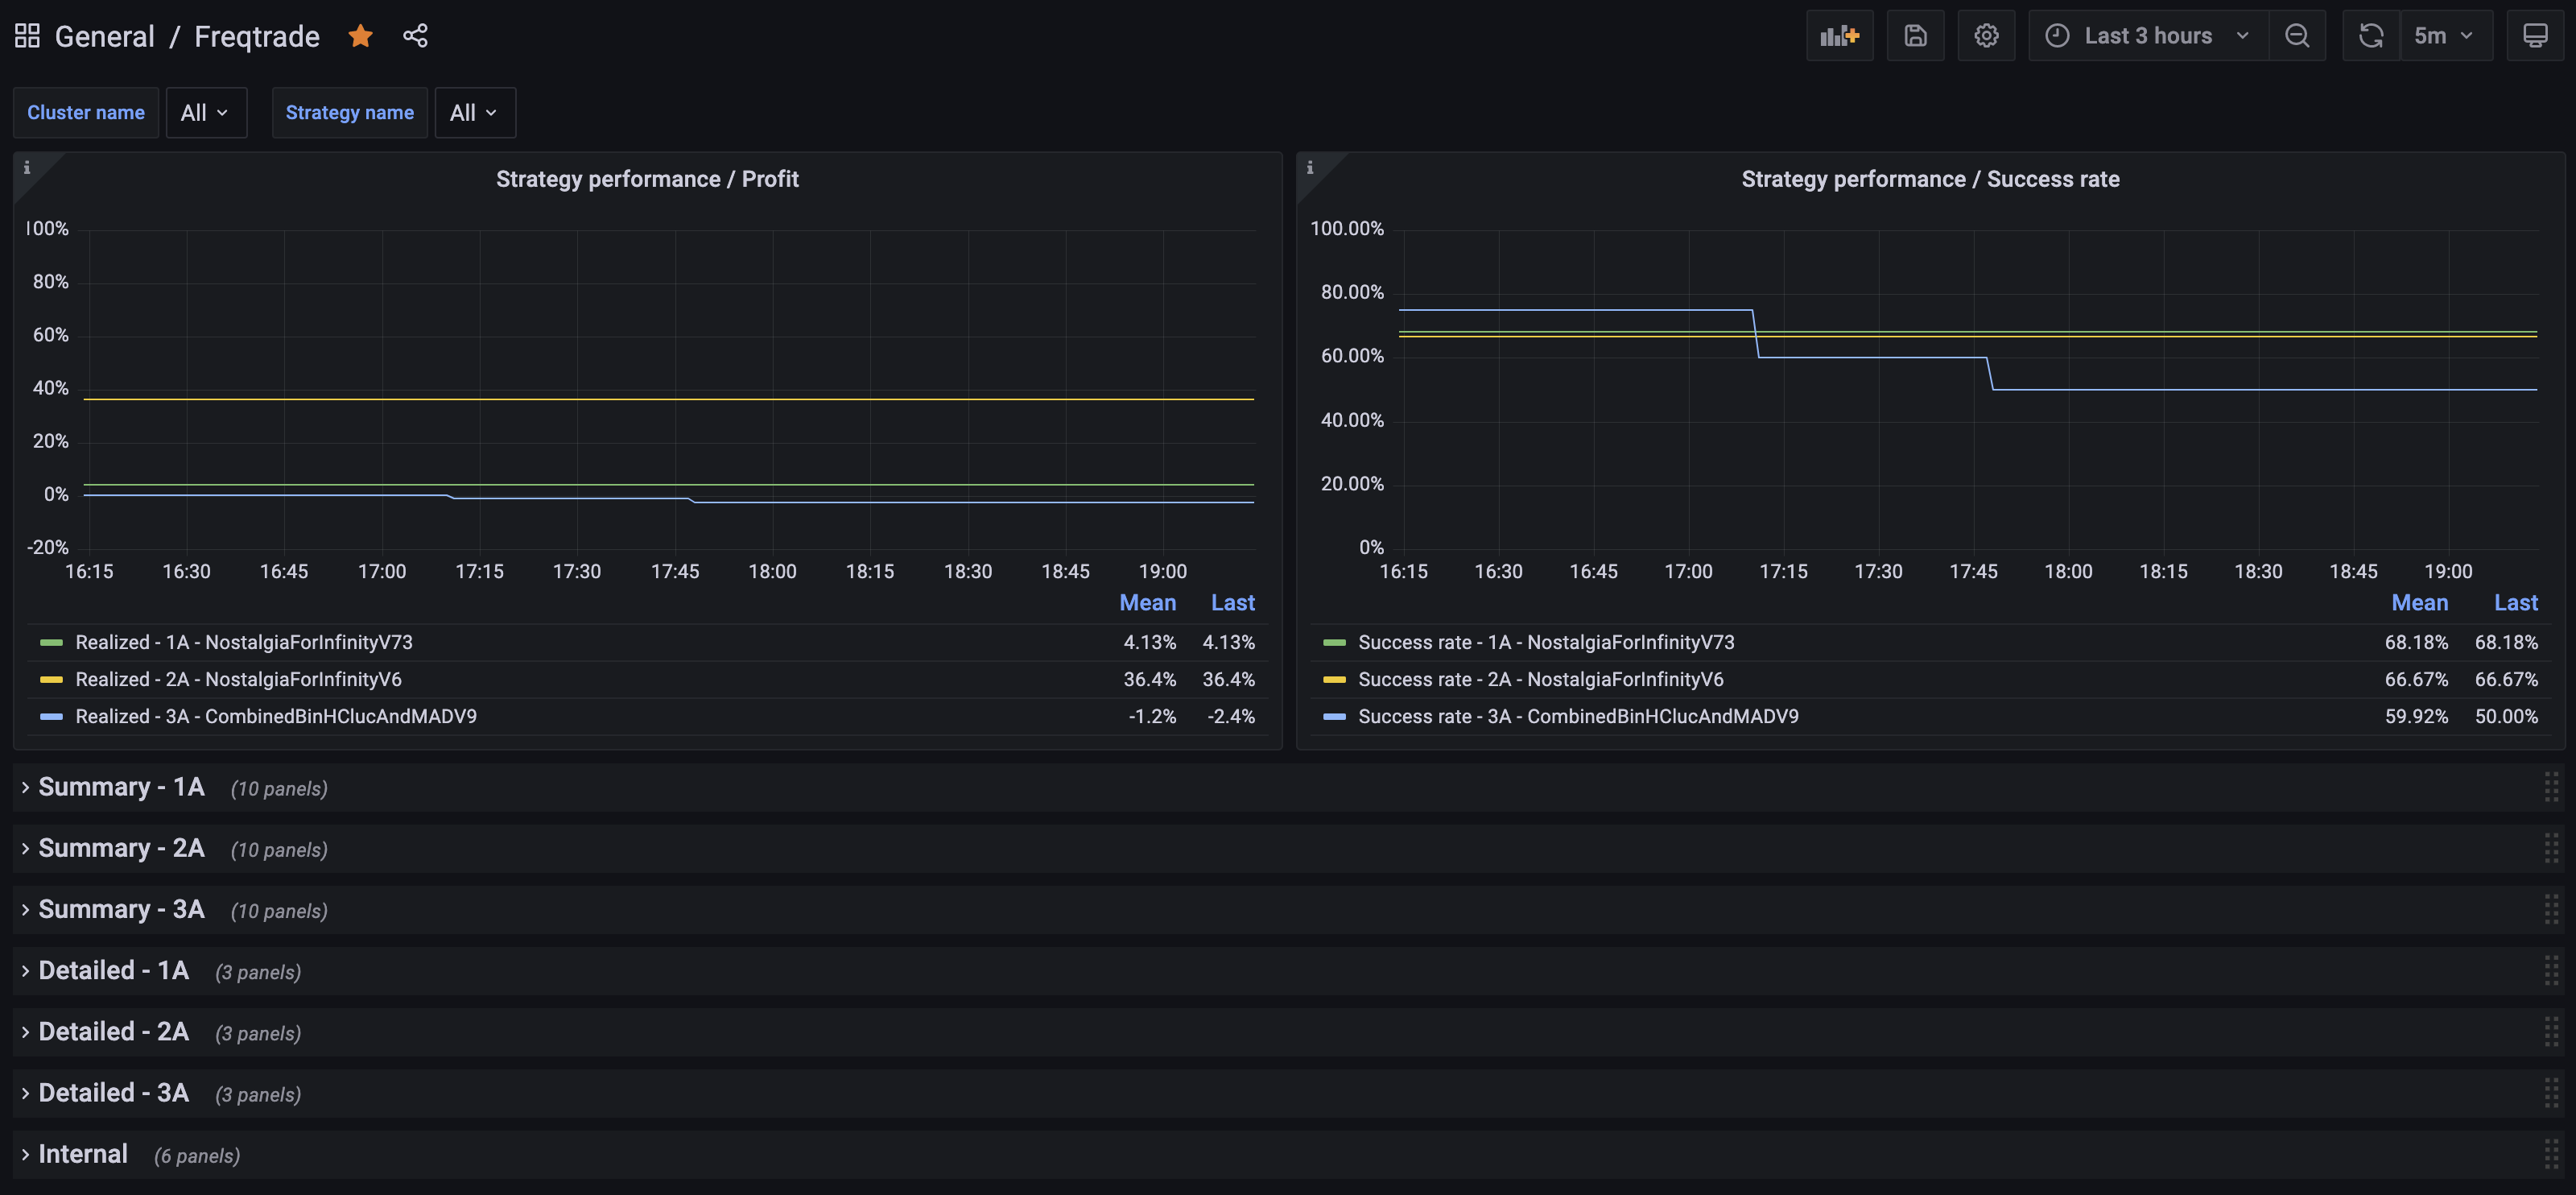Open the dashboard search grid icon
Image resolution: width=2576 pixels, height=1195 pixels.
pyautogui.click(x=27, y=36)
